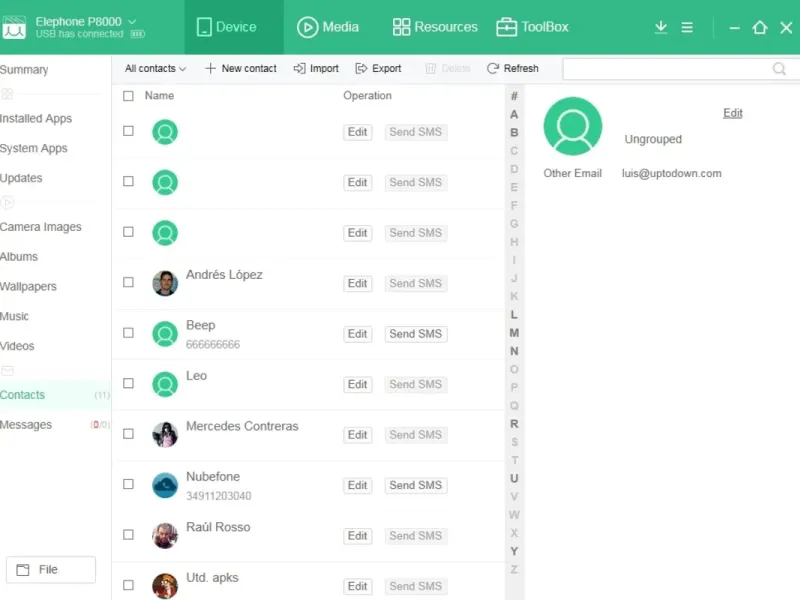Open Messages in sidebar
Image resolution: width=800 pixels, height=600 pixels.
click(x=55, y=424)
